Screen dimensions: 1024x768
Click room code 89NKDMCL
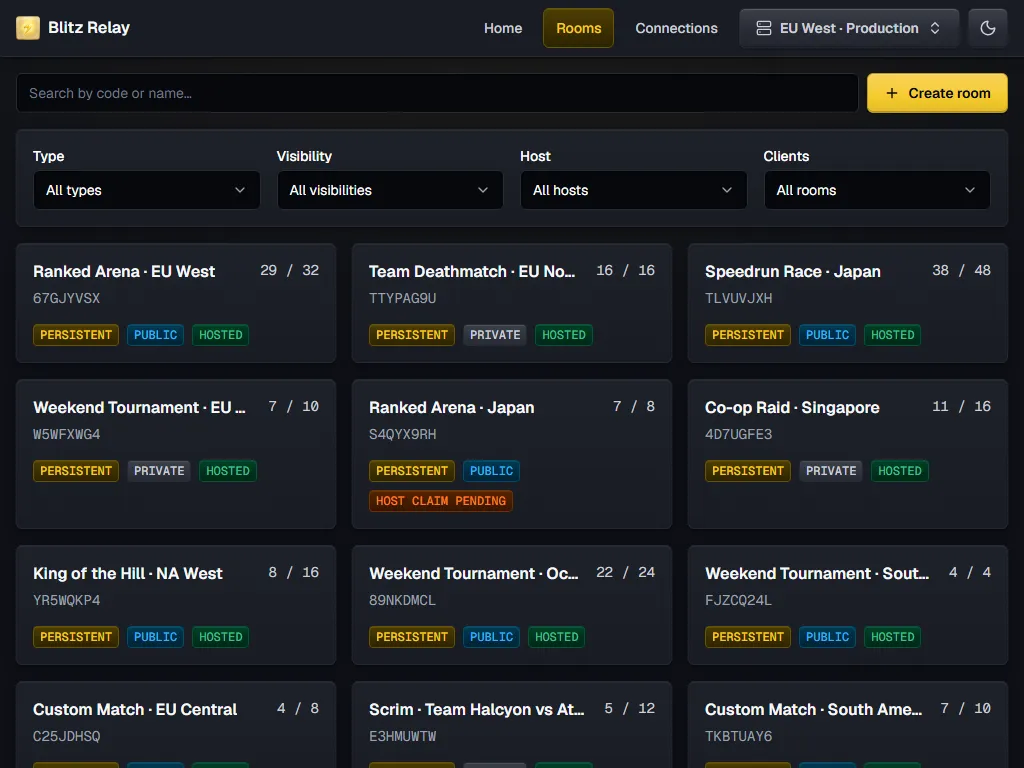(x=402, y=600)
